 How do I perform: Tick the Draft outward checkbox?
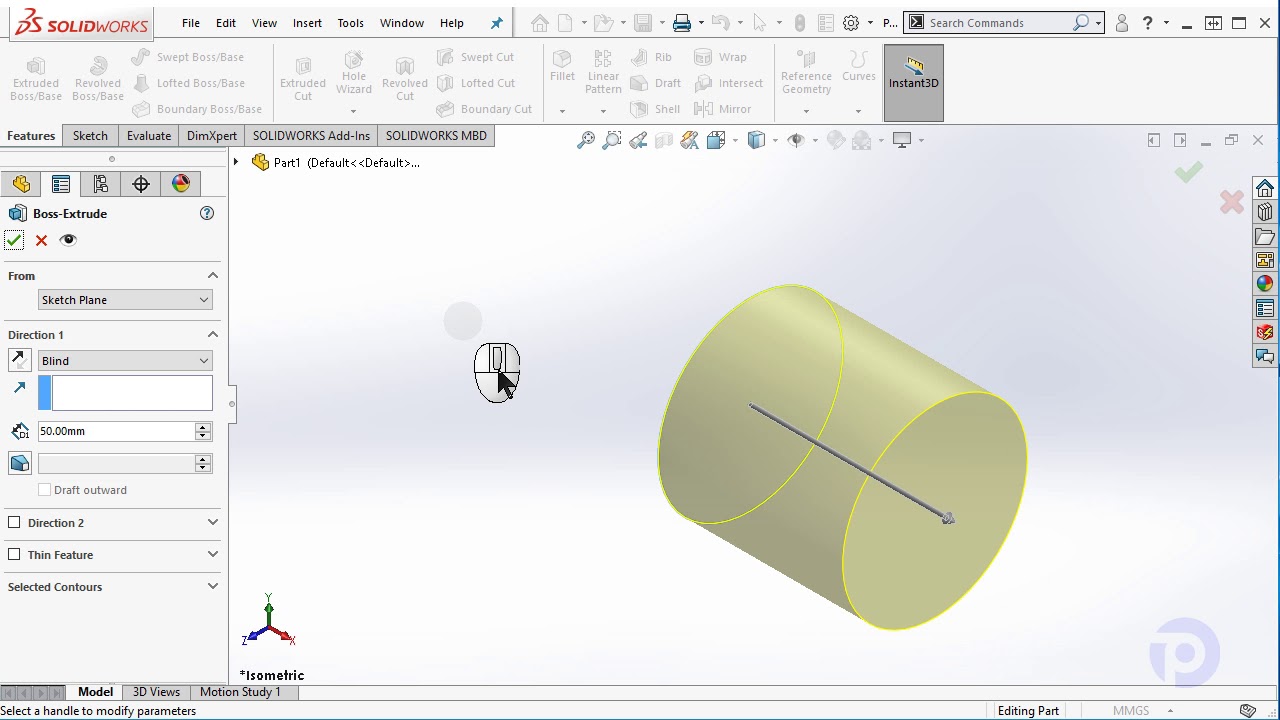coord(44,490)
